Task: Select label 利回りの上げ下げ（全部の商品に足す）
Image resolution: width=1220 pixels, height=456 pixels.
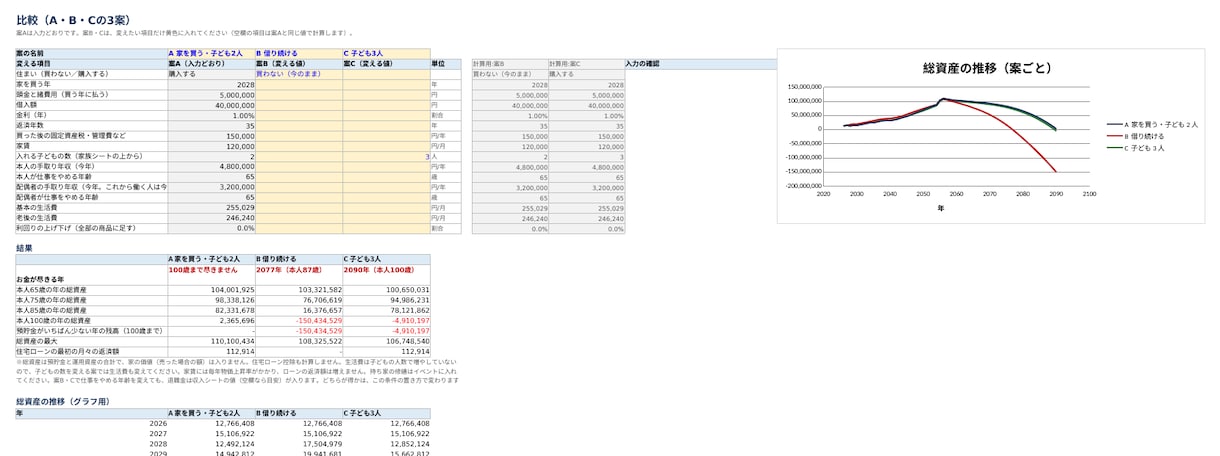Action: pyautogui.click(x=91, y=228)
